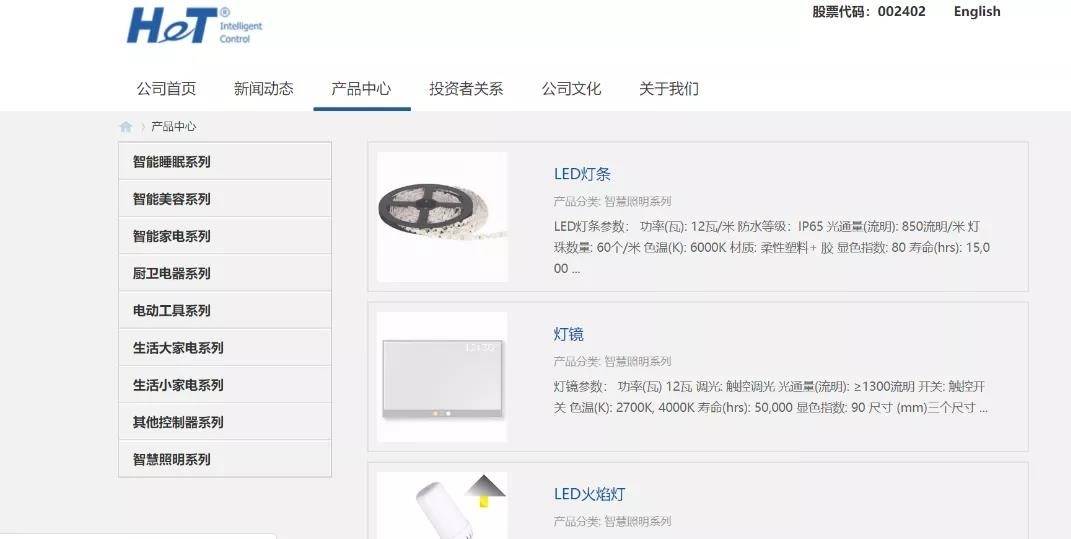Screen dimensions: 1071x539
Task: Click 产品中心 in the breadcrumb
Action: [x=173, y=126]
